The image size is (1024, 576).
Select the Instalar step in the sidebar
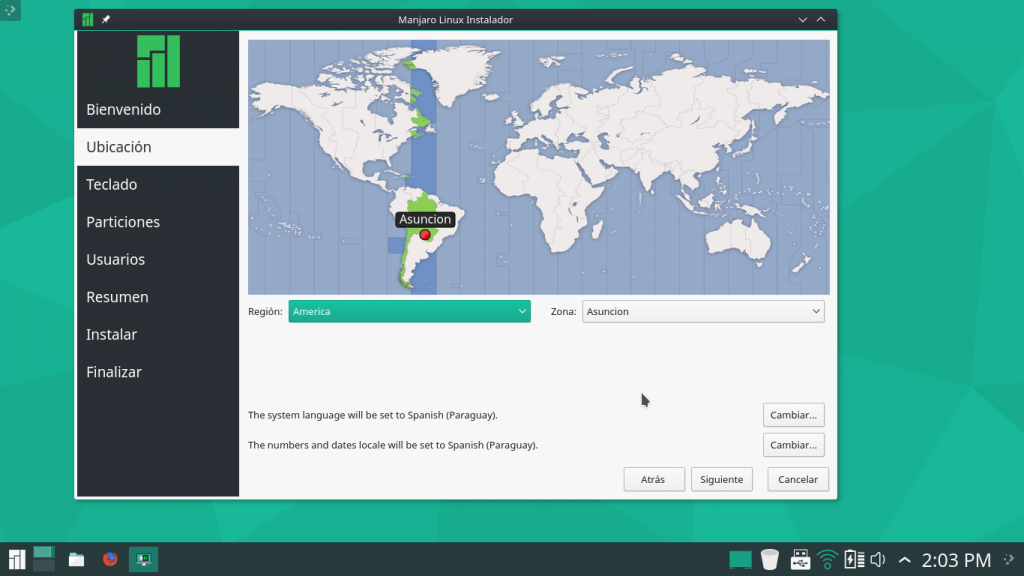(x=157, y=334)
